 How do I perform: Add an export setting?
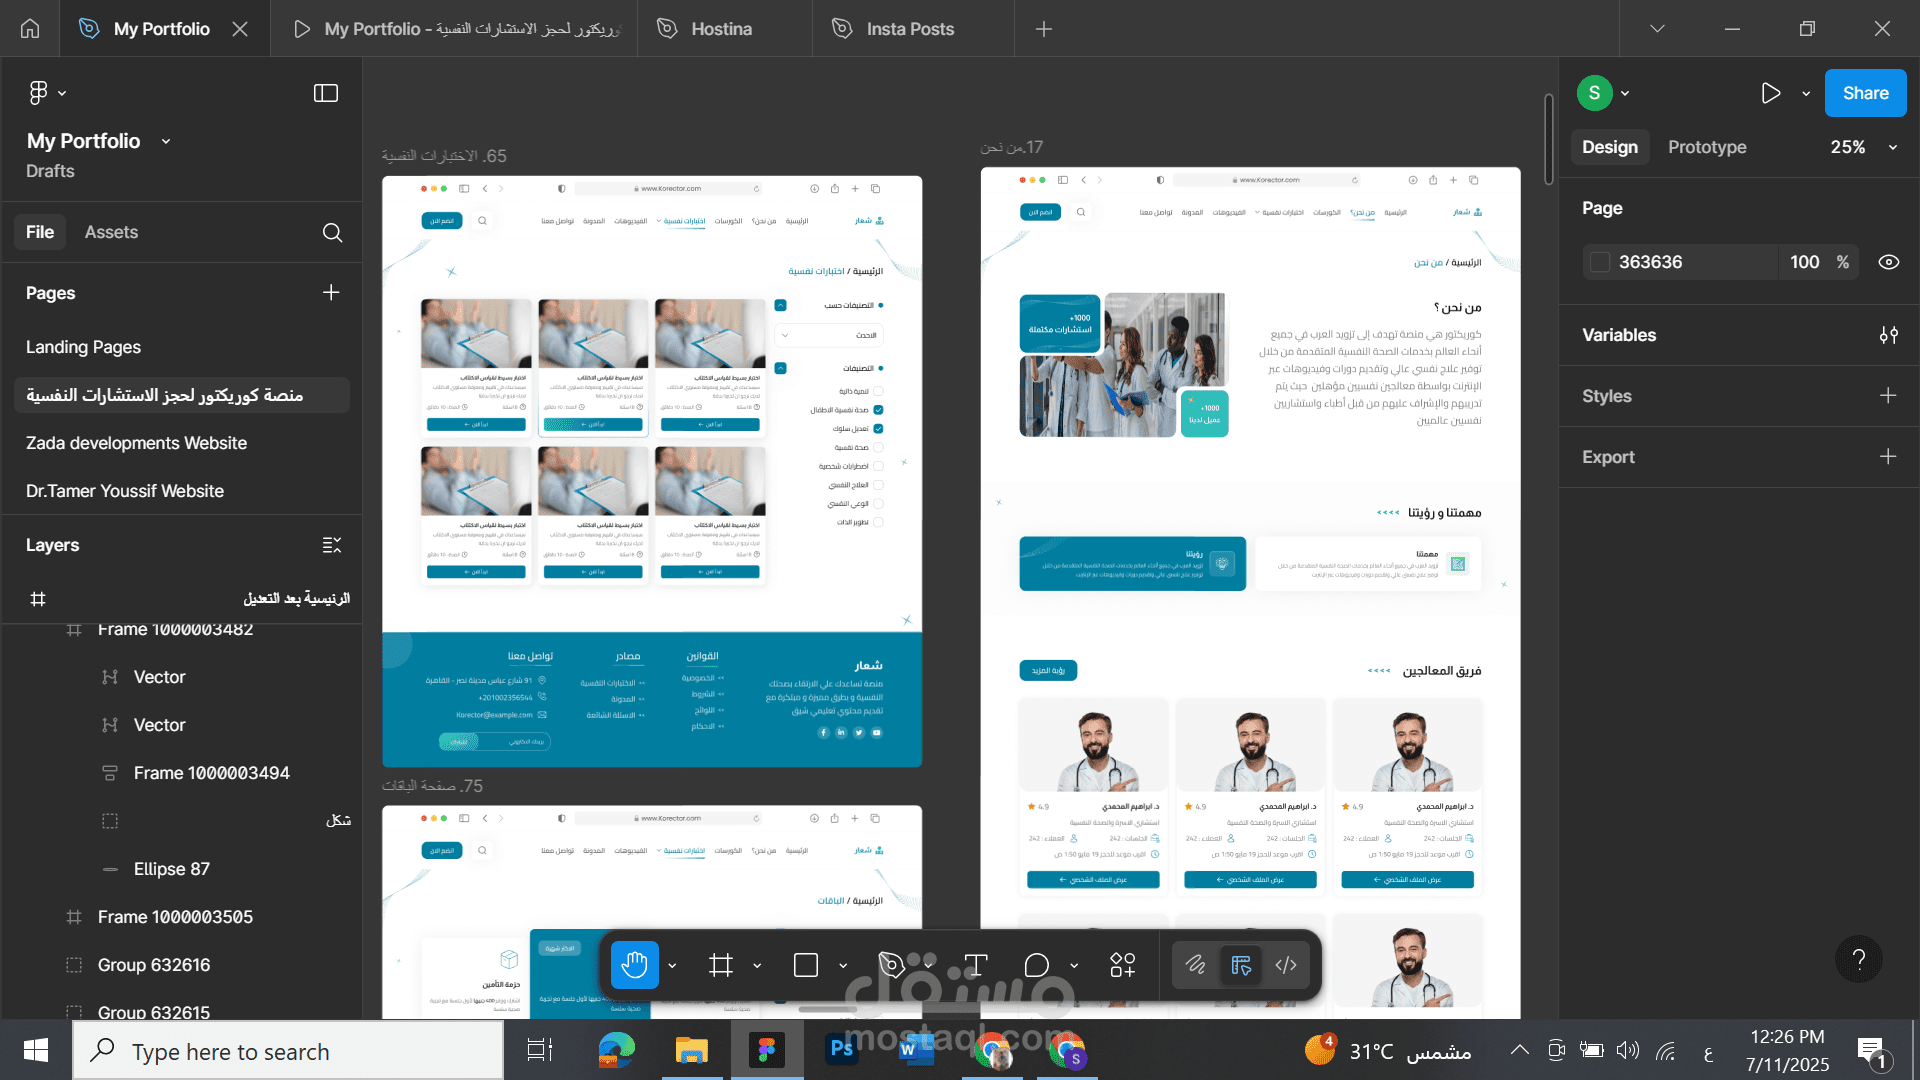[1888, 457]
